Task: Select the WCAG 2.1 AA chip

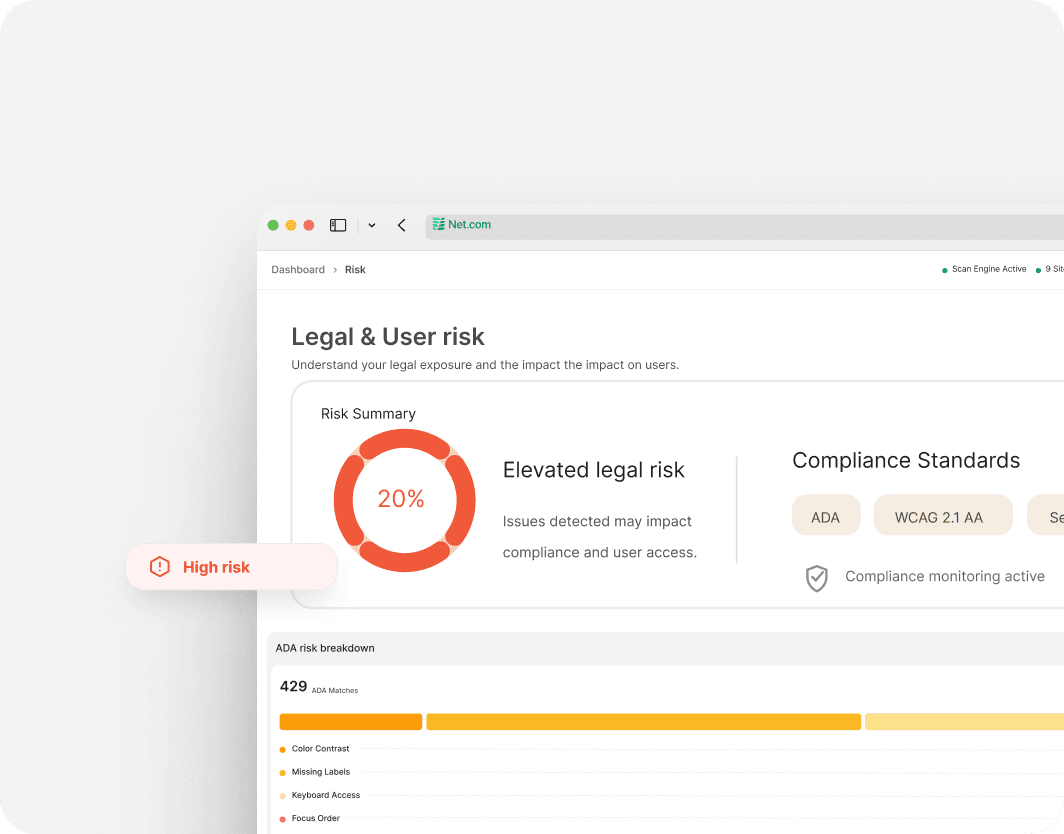Action: tap(943, 517)
